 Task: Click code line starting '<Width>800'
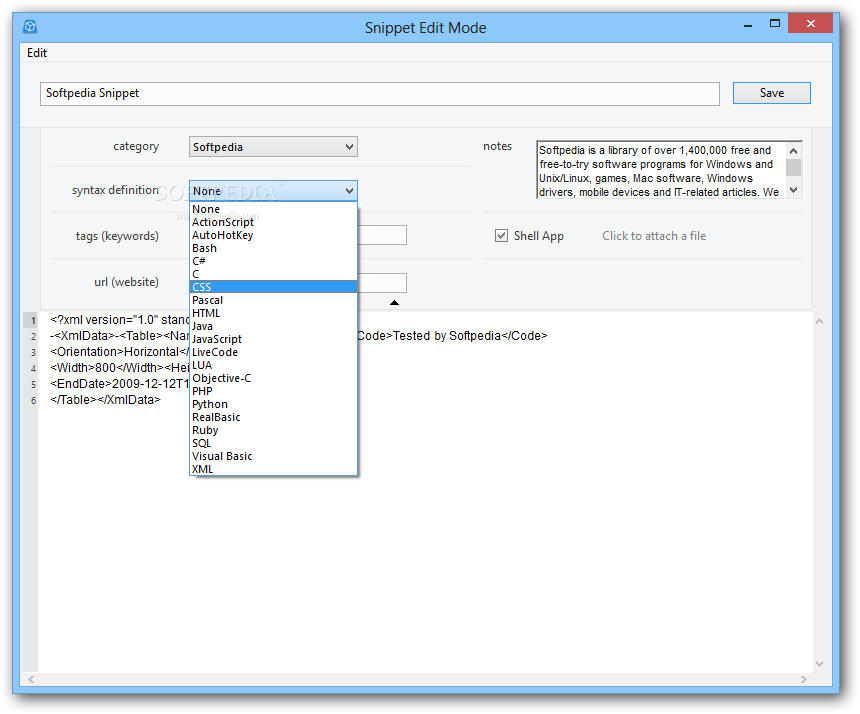click(x=119, y=368)
